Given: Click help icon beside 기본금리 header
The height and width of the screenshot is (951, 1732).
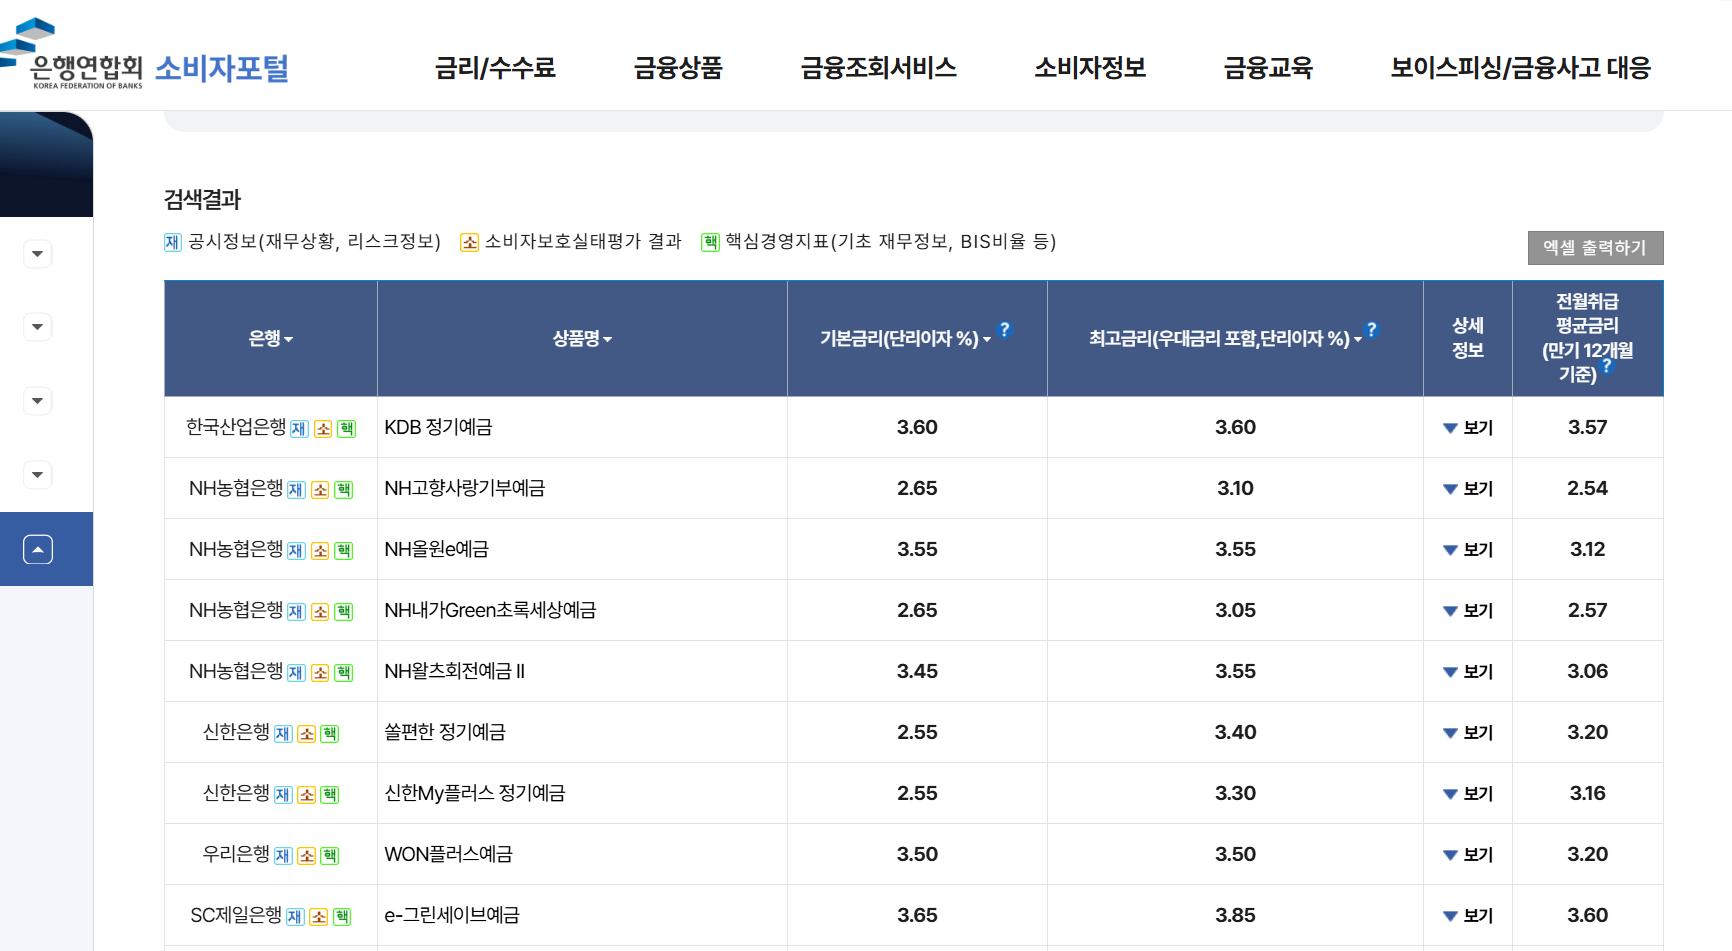Looking at the screenshot, I should click(x=1005, y=329).
